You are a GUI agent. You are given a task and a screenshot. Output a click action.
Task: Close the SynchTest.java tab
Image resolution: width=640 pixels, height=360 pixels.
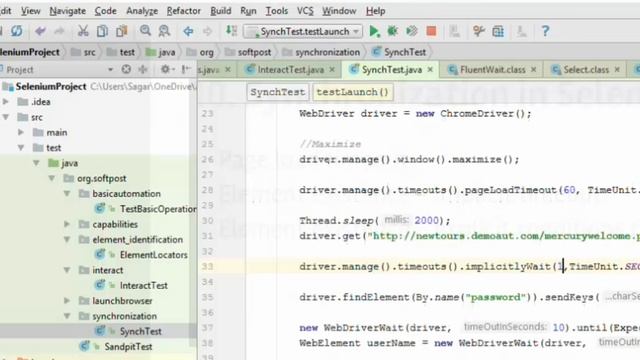pos(430,70)
